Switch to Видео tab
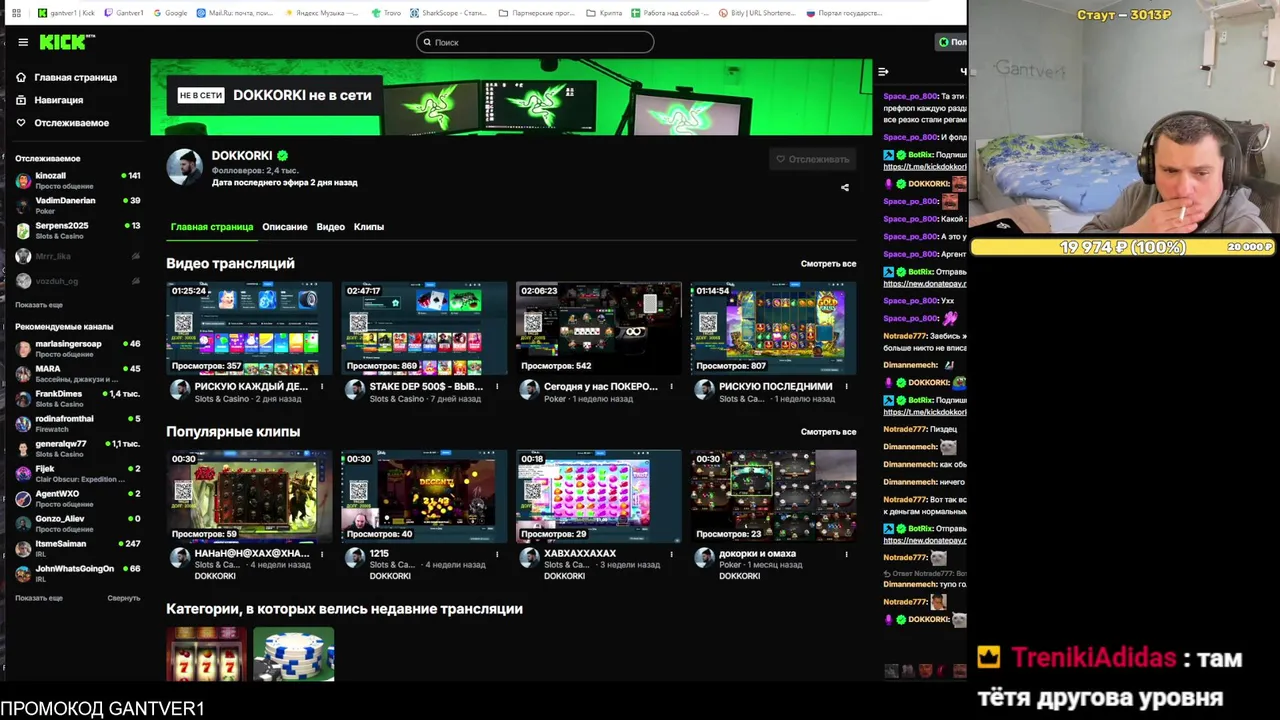Screen dimensions: 1280x720 331,227
